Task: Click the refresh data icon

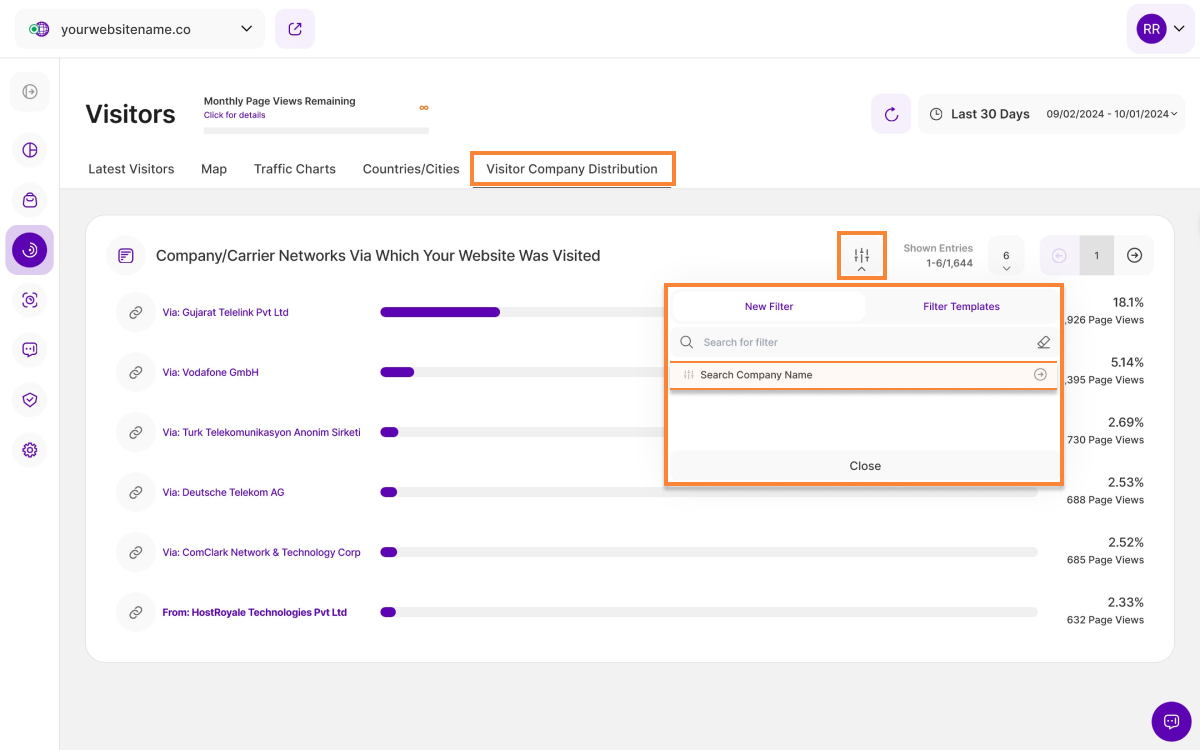Action: pos(891,114)
